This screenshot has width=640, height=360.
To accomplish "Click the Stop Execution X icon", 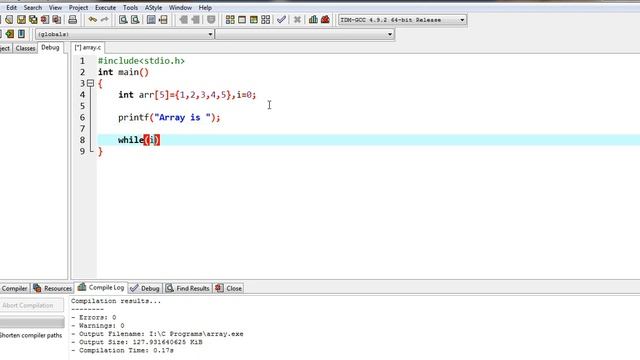I will coord(297,20).
